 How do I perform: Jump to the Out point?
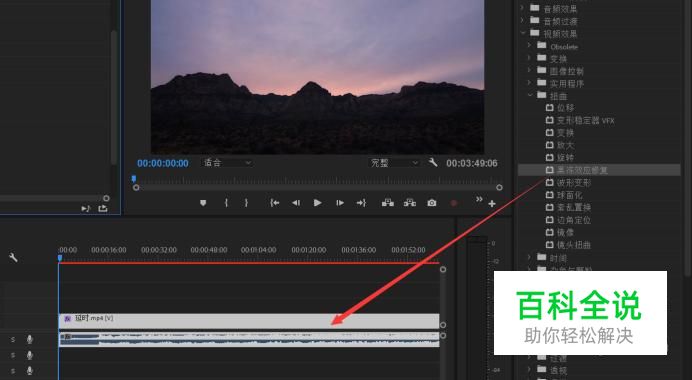361,203
